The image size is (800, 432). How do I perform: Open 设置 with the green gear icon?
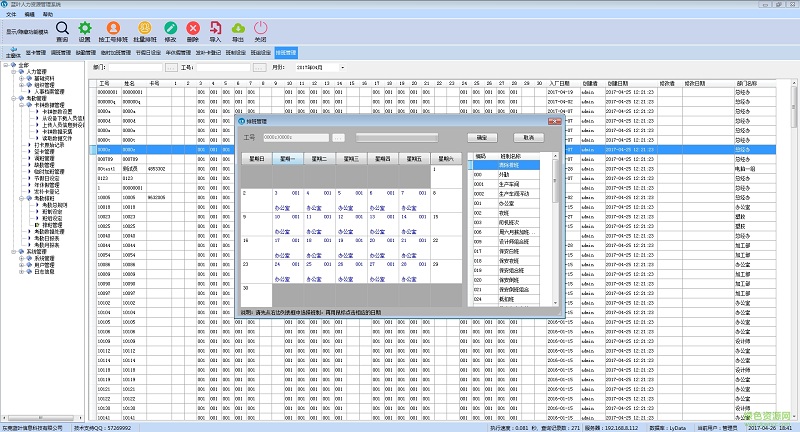point(85,30)
